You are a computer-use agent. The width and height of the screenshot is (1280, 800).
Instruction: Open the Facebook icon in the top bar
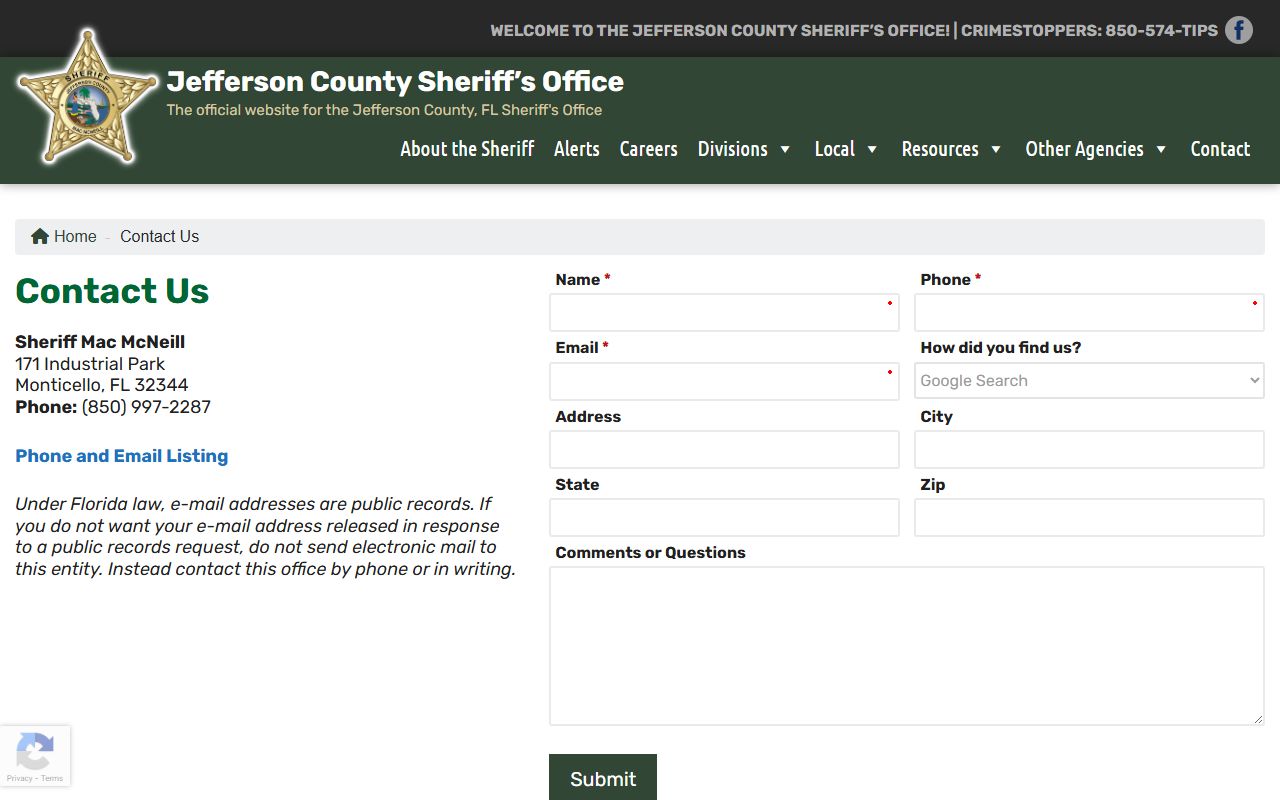(x=1239, y=30)
